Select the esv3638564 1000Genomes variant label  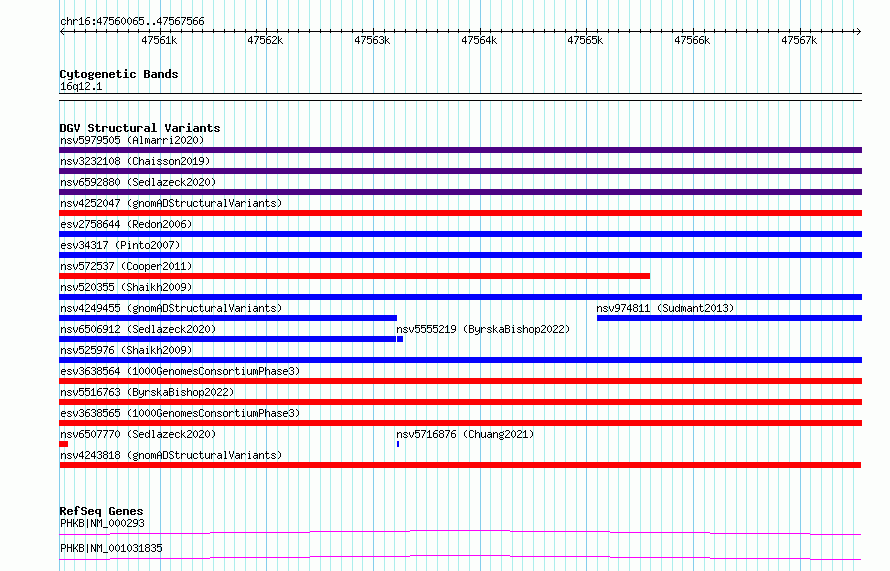point(180,371)
